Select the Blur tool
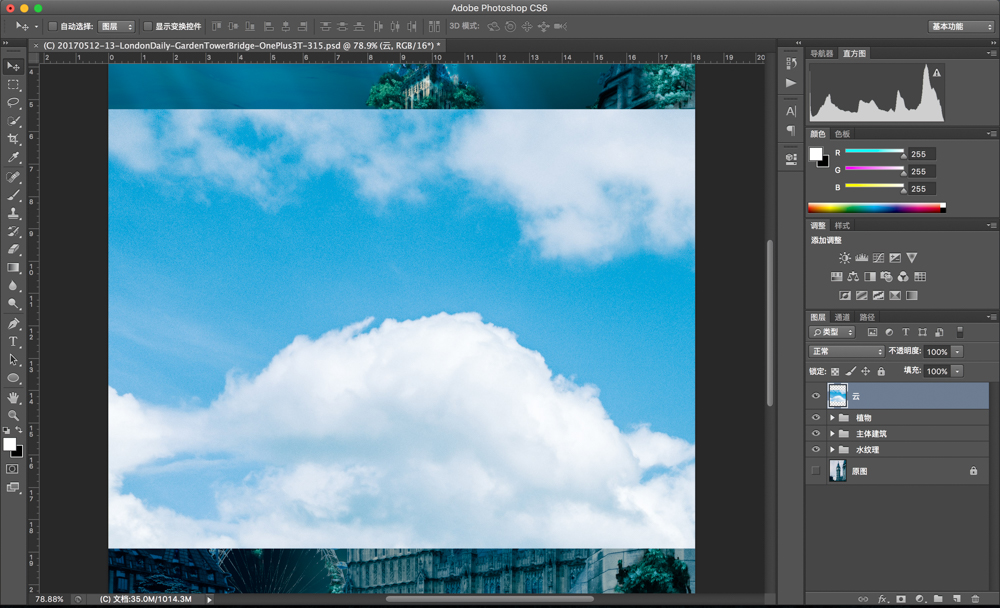The width and height of the screenshot is (1000, 608). click(x=13, y=286)
